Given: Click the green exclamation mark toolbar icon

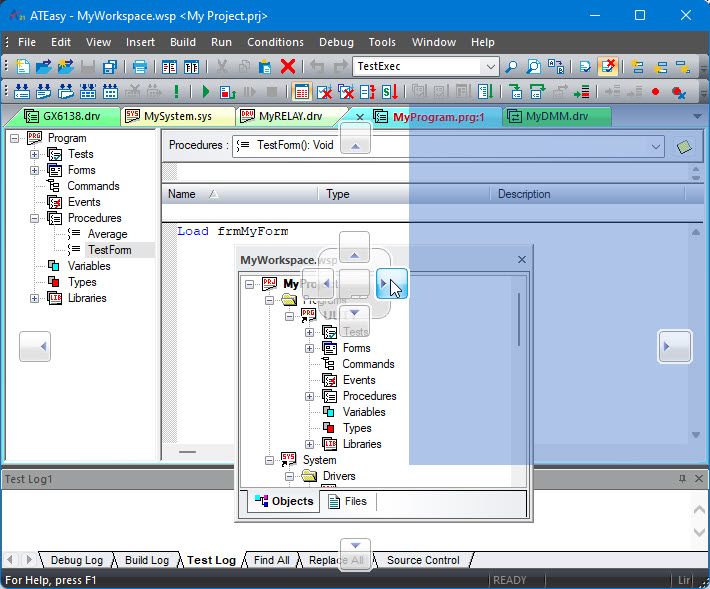Looking at the screenshot, I should 177,92.
